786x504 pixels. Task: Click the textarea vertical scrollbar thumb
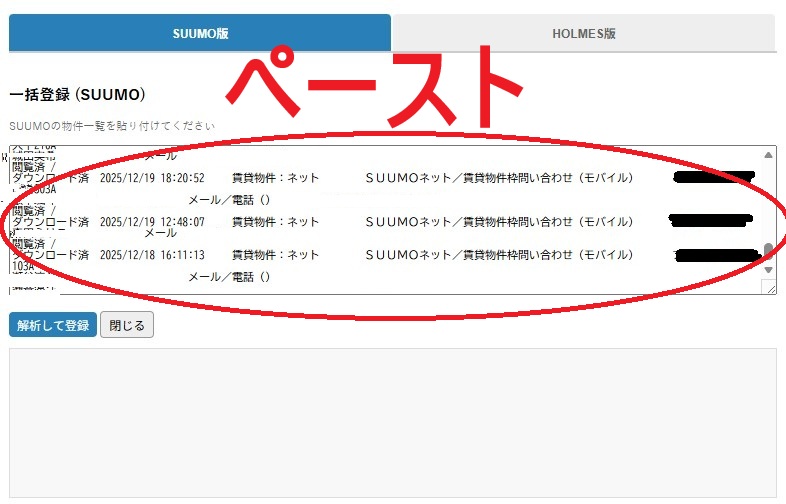pos(768,250)
